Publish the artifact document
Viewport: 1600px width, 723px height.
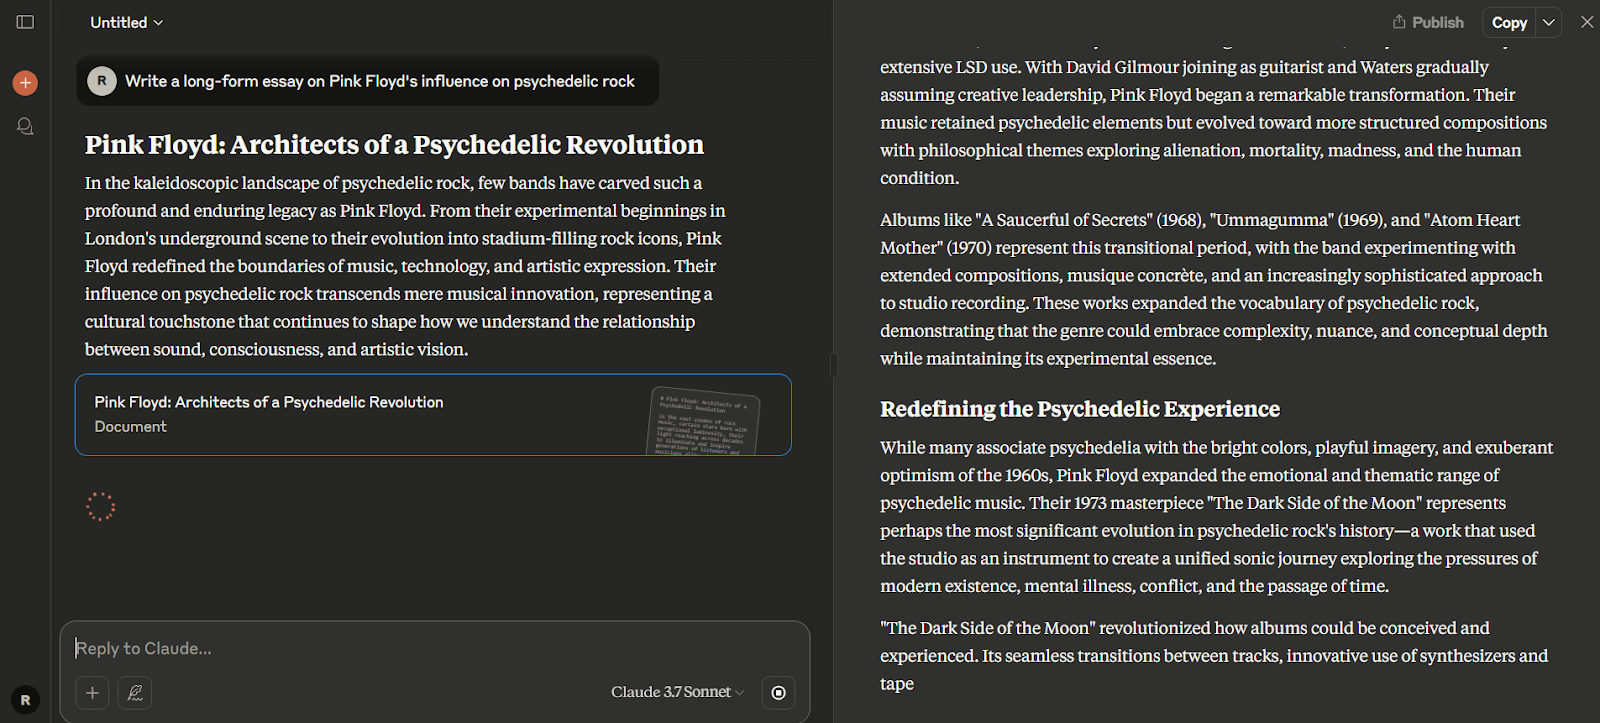(x=1428, y=22)
